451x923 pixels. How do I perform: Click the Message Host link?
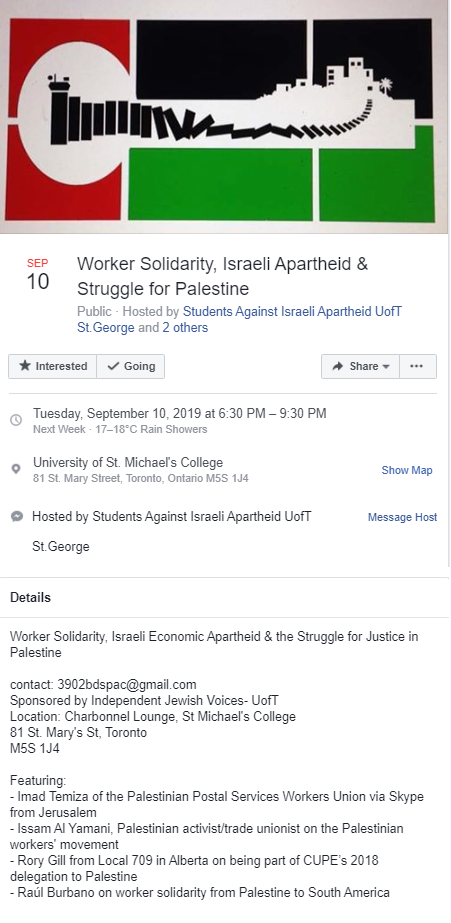tap(402, 517)
